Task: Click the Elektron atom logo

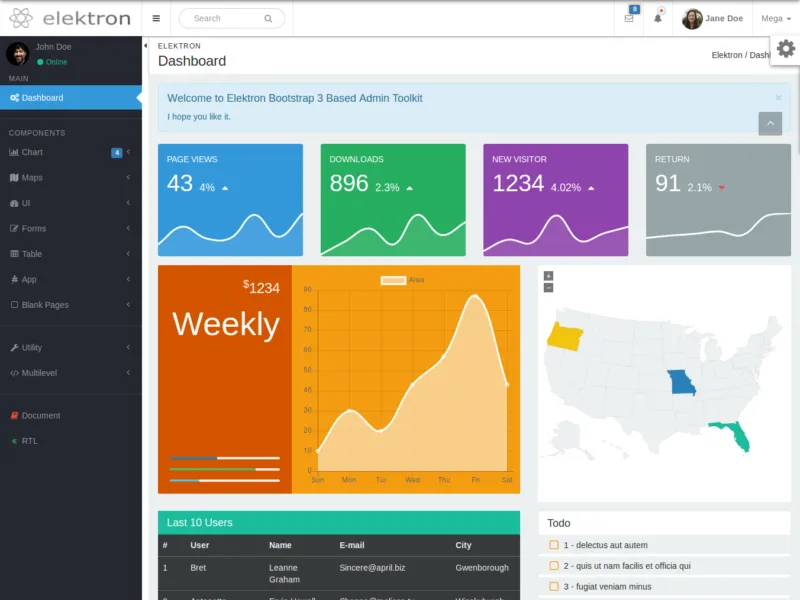Action: [x=22, y=18]
